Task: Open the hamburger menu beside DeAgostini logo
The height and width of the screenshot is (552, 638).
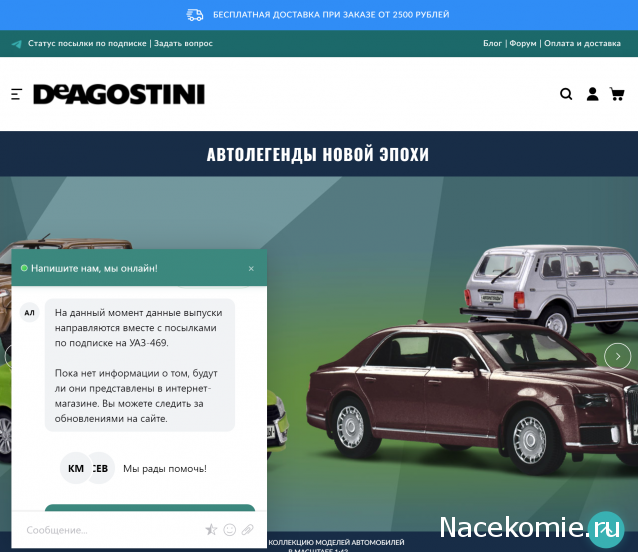Action: point(16,94)
